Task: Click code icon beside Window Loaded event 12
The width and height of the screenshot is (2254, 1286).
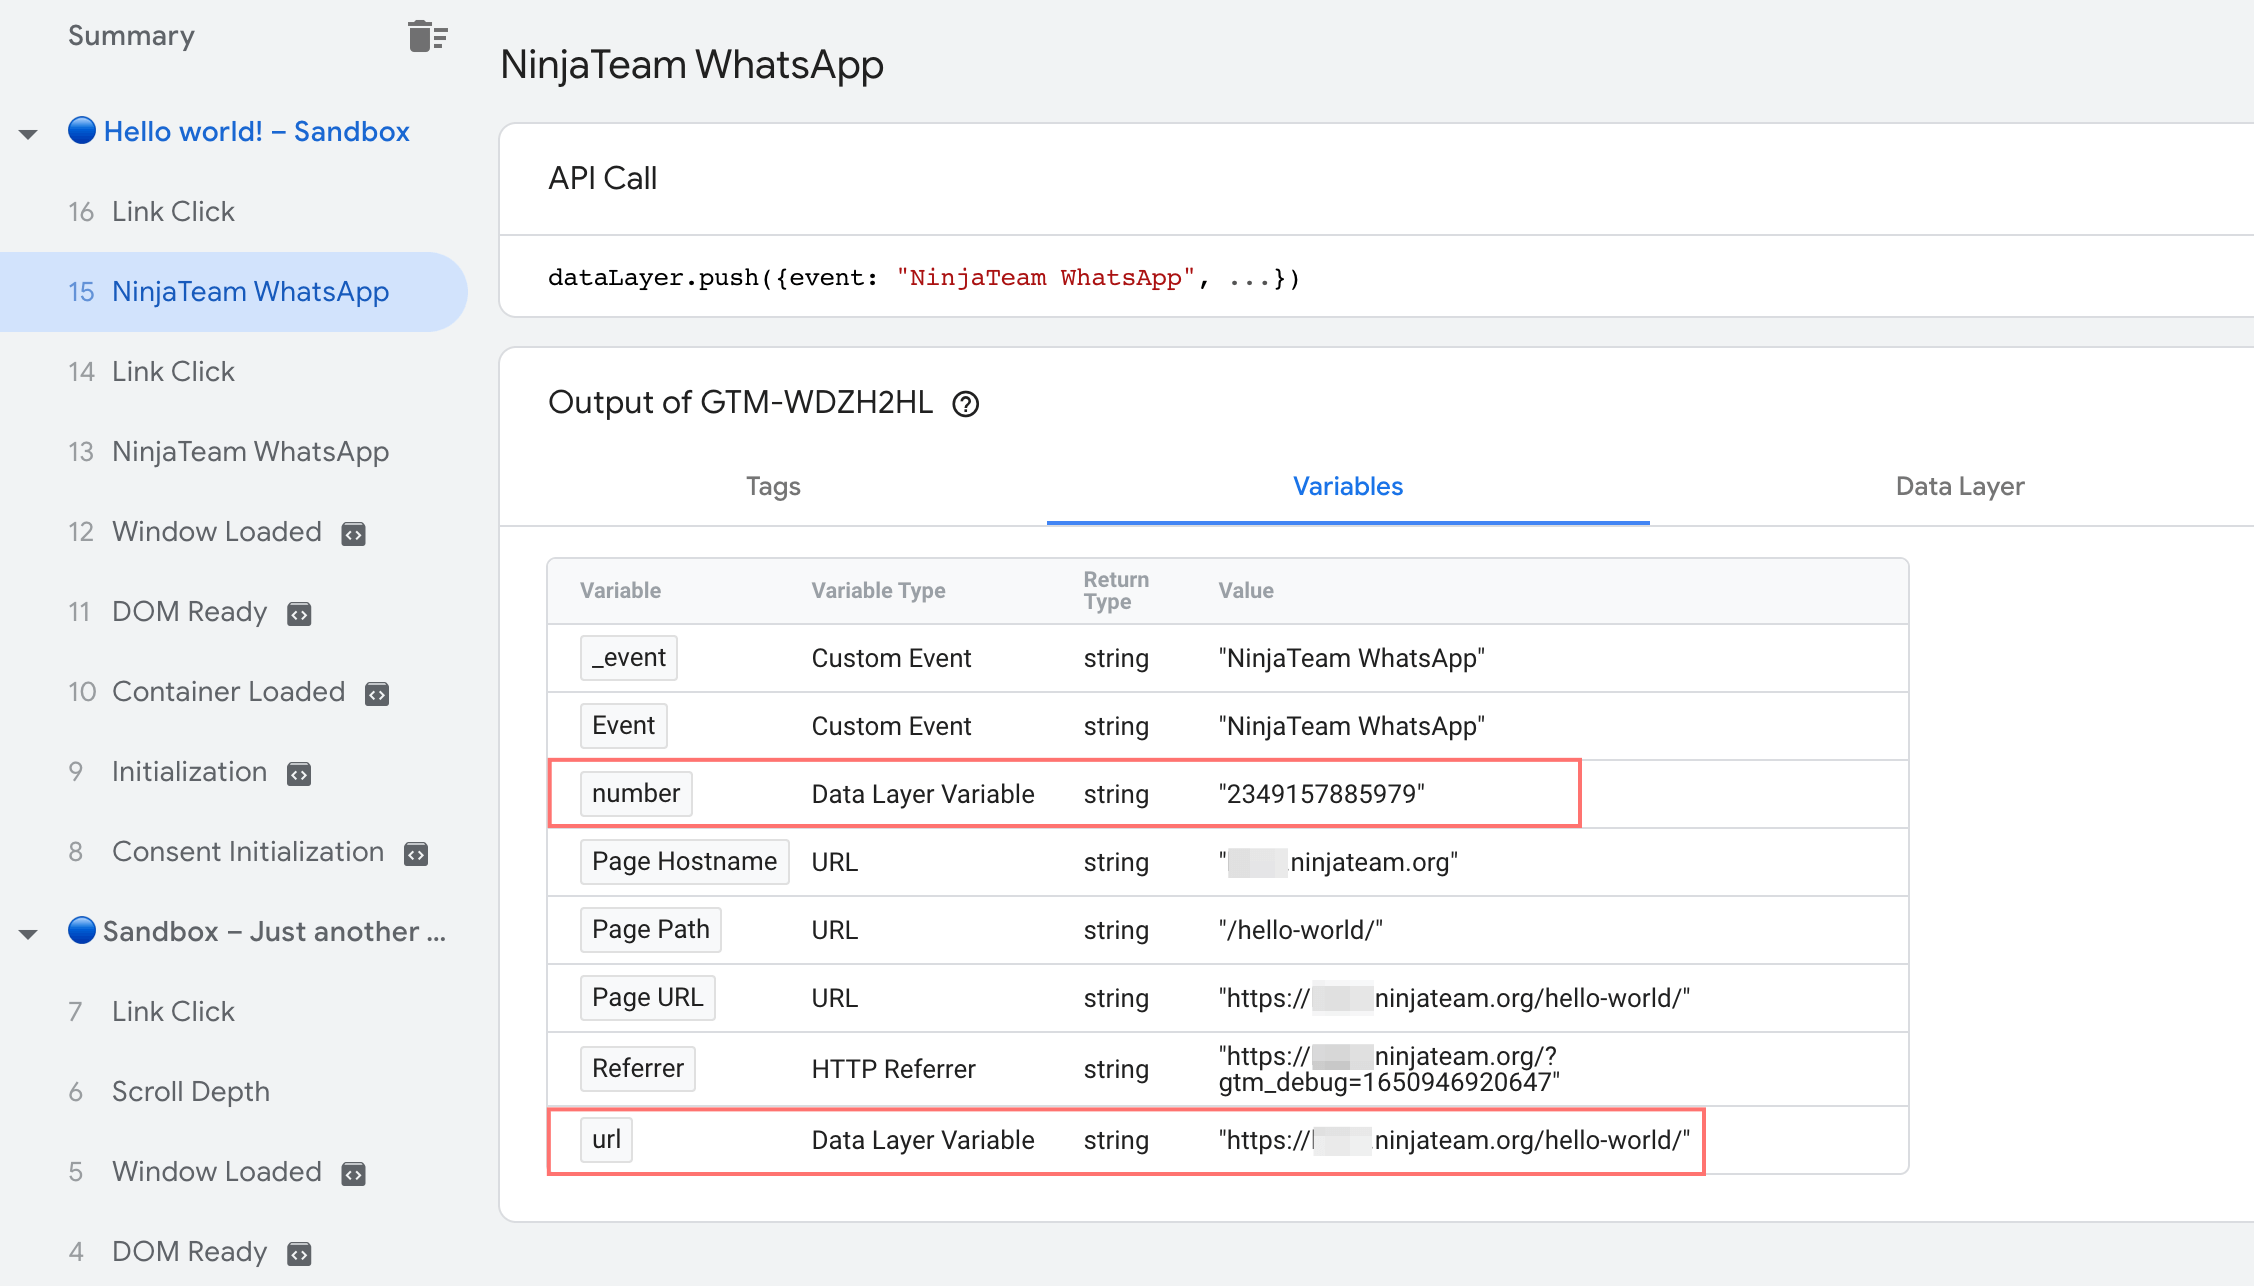Action: pos(353,534)
